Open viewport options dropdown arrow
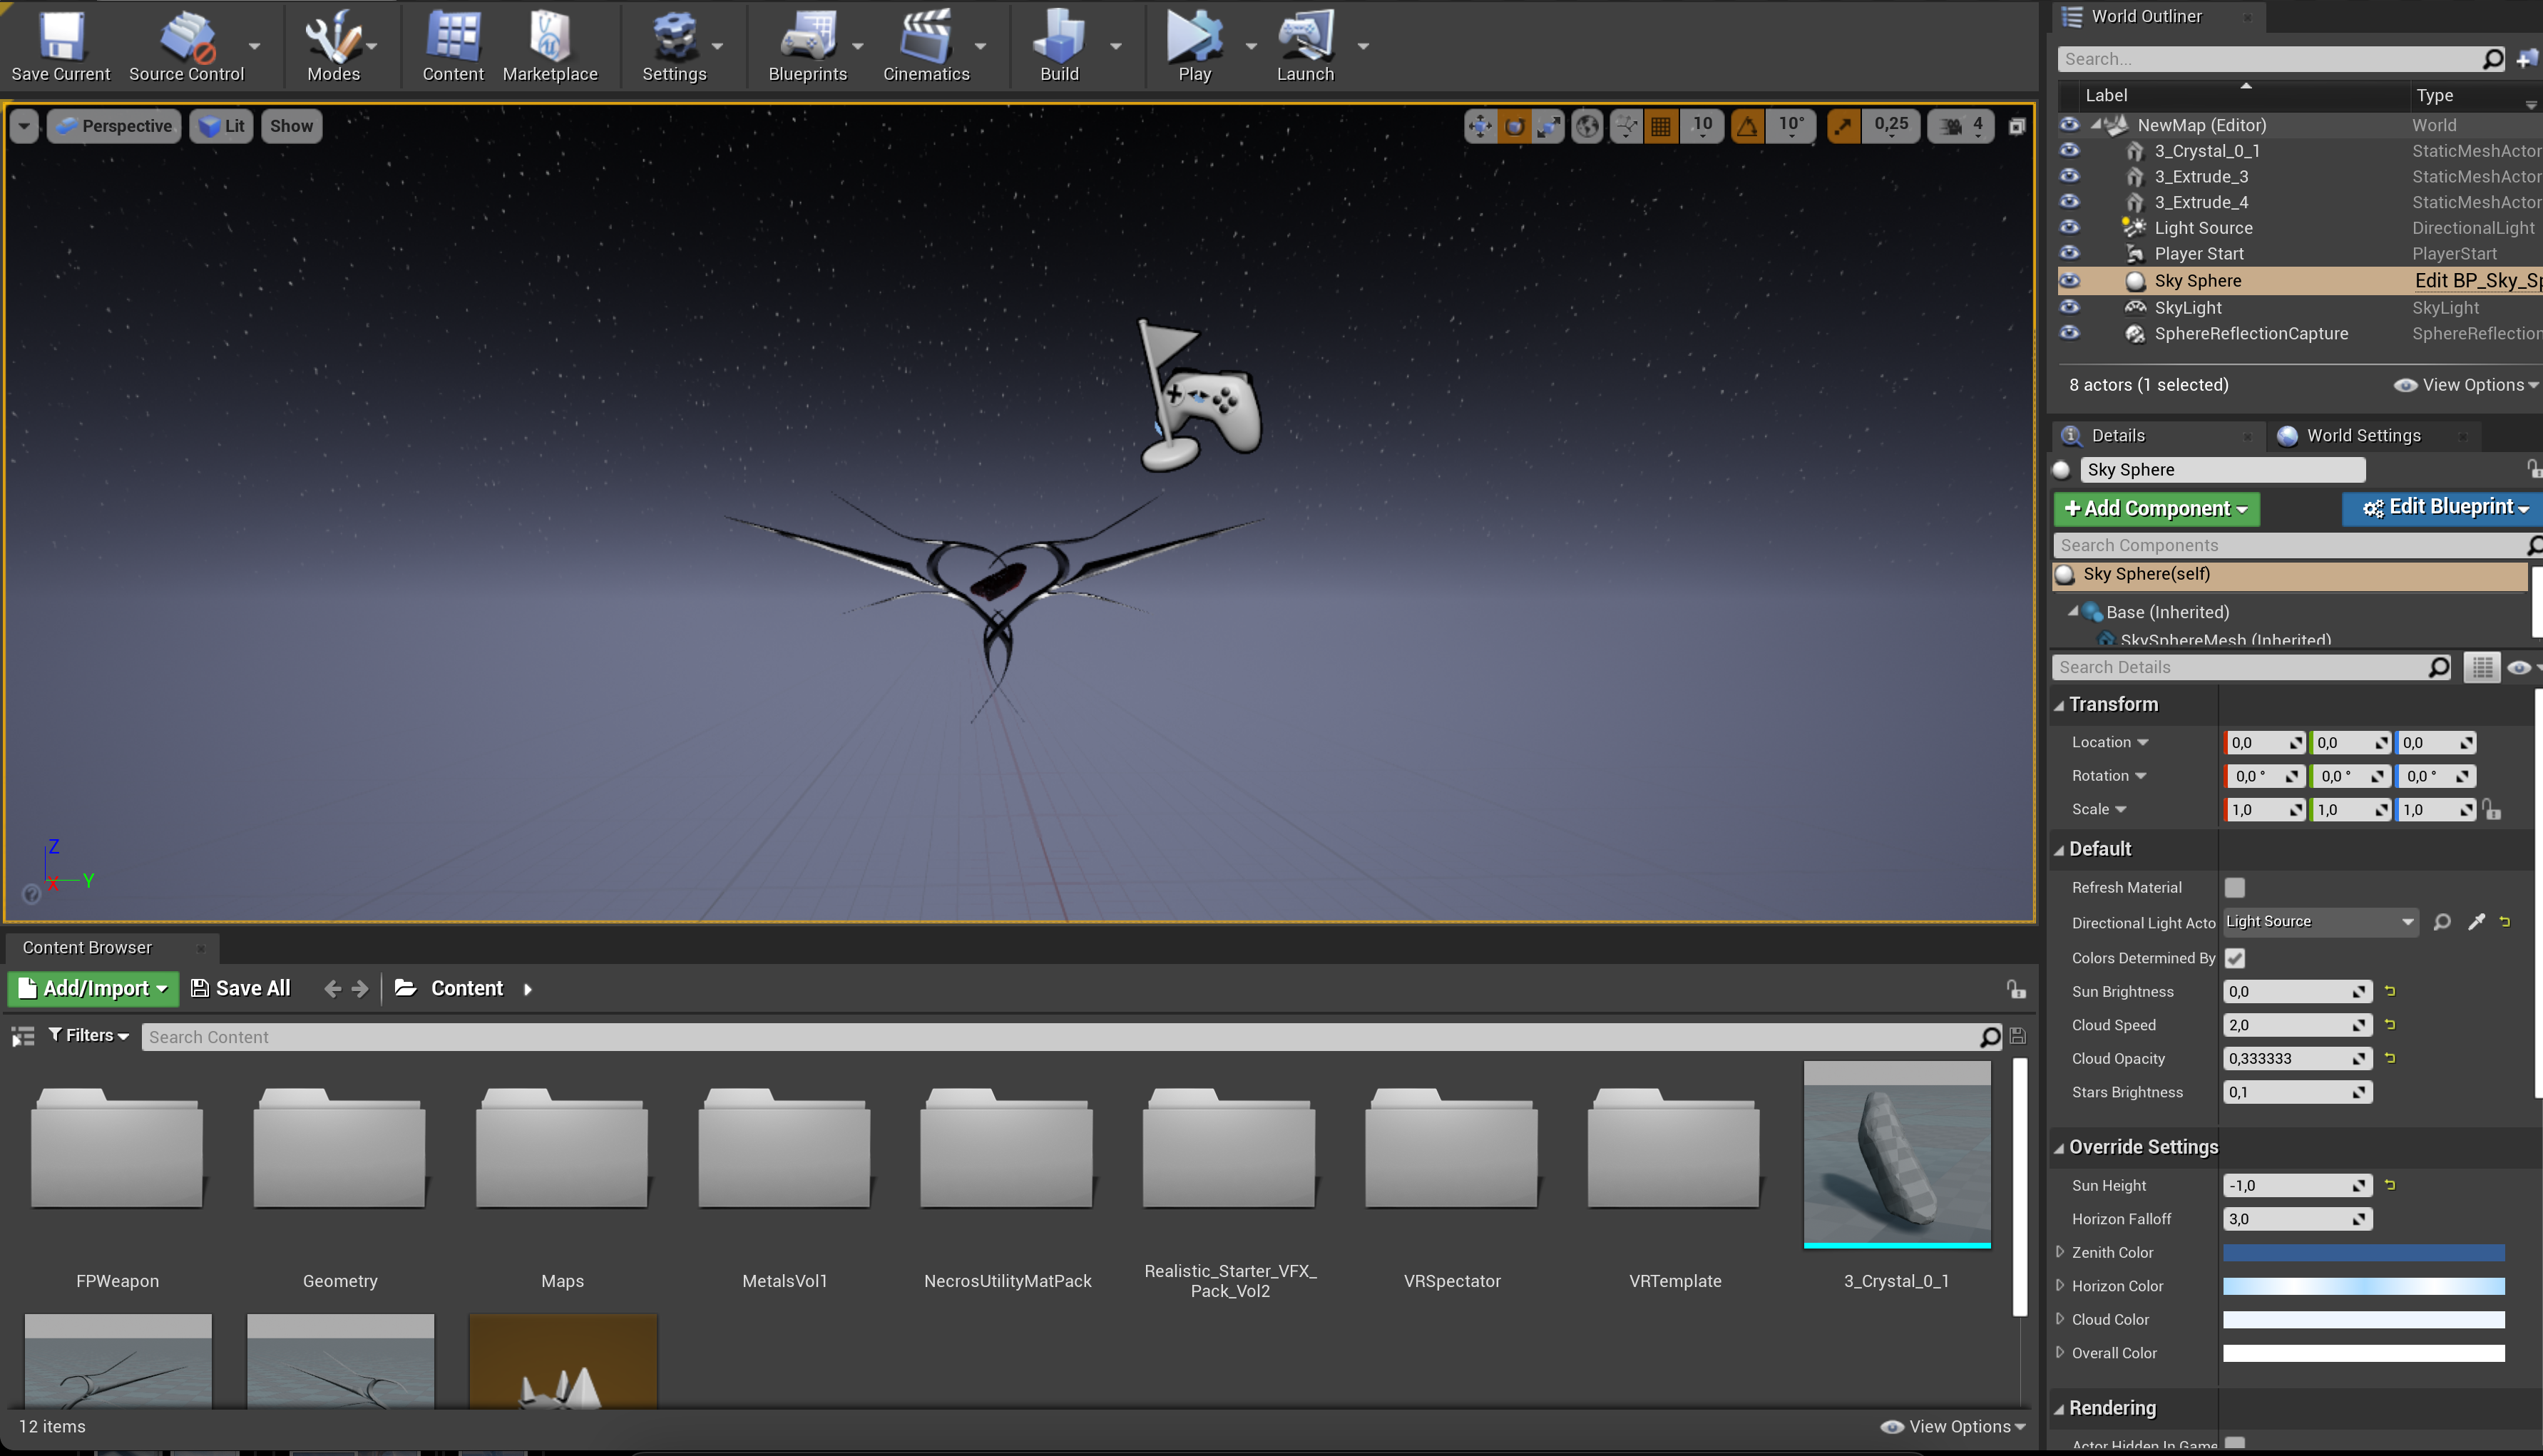2543x1456 pixels. coord(24,126)
